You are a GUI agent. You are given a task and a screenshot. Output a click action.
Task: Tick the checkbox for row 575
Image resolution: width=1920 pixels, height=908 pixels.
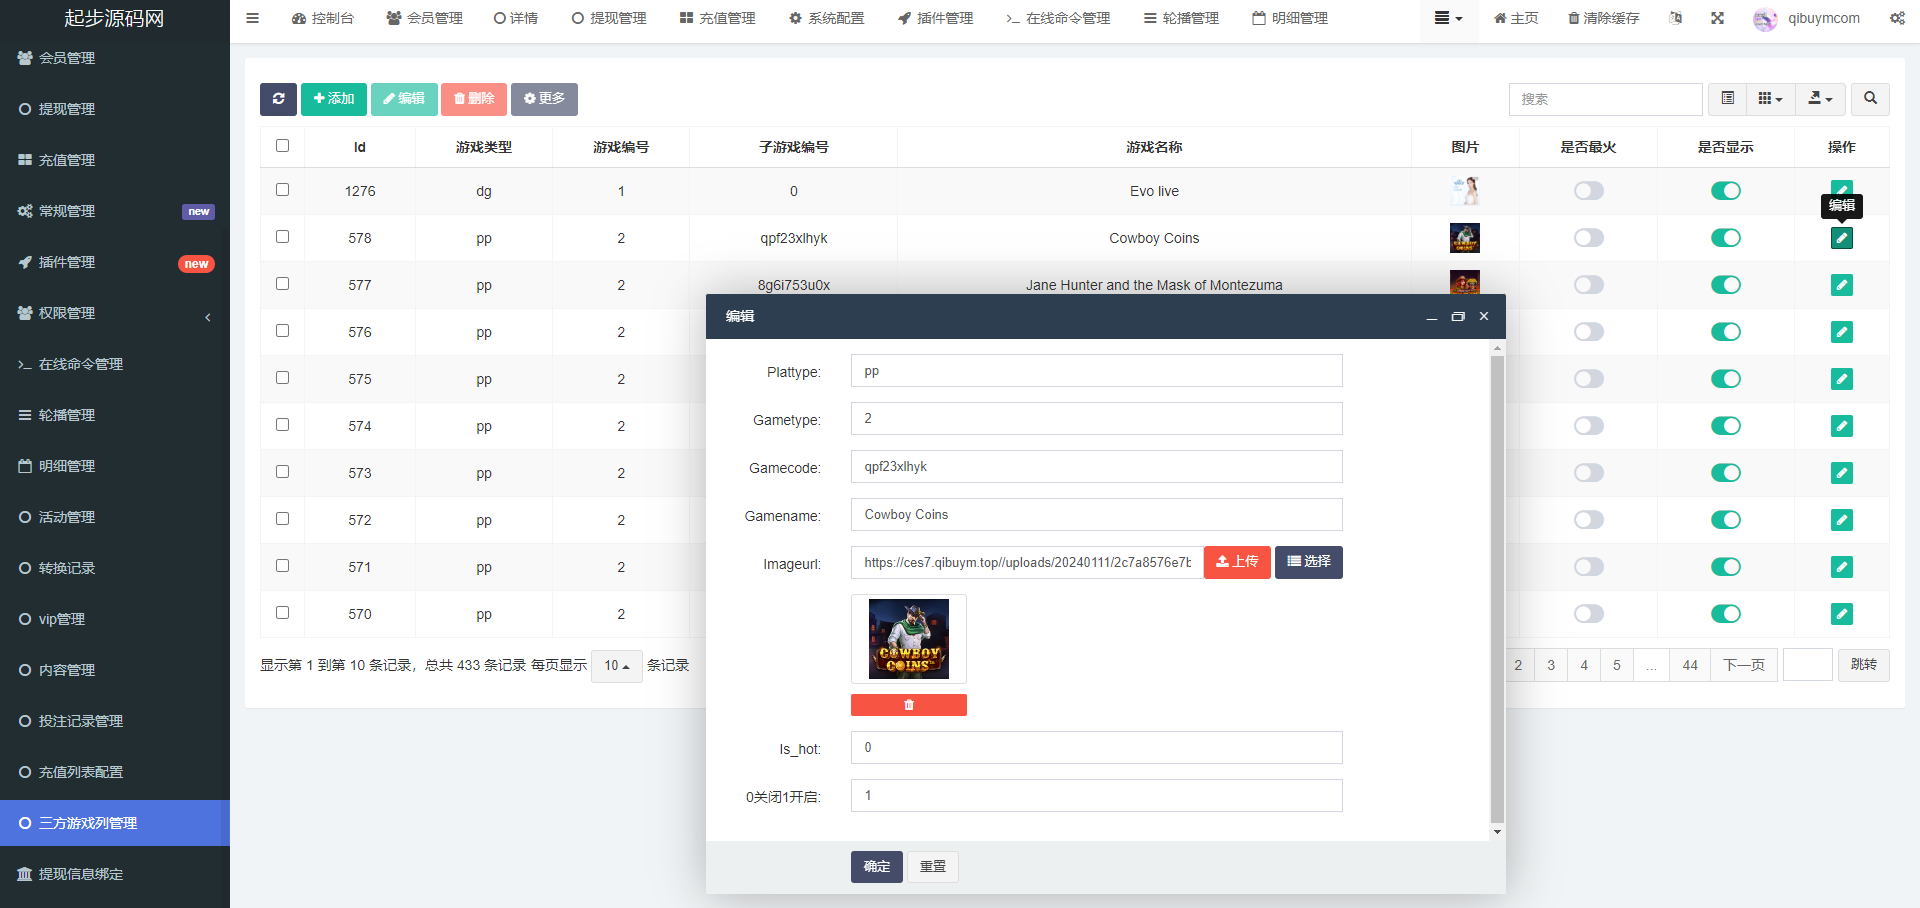(x=283, y=378)
